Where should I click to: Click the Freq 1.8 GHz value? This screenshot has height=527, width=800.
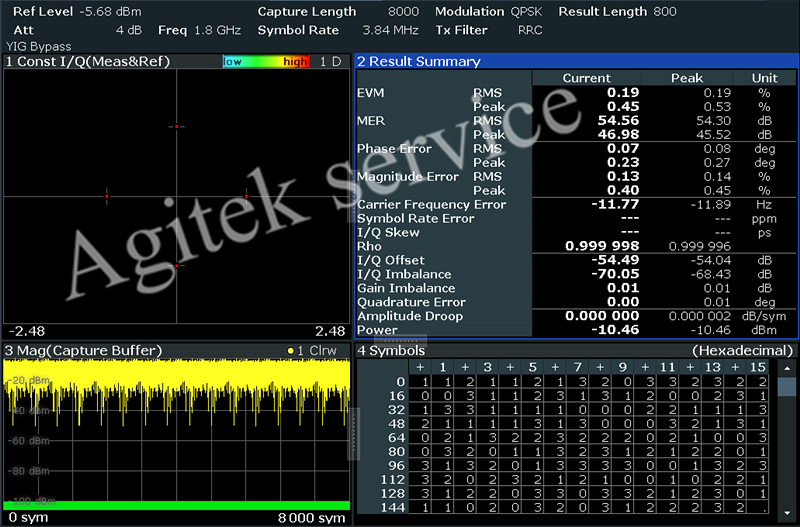[217, 30]
